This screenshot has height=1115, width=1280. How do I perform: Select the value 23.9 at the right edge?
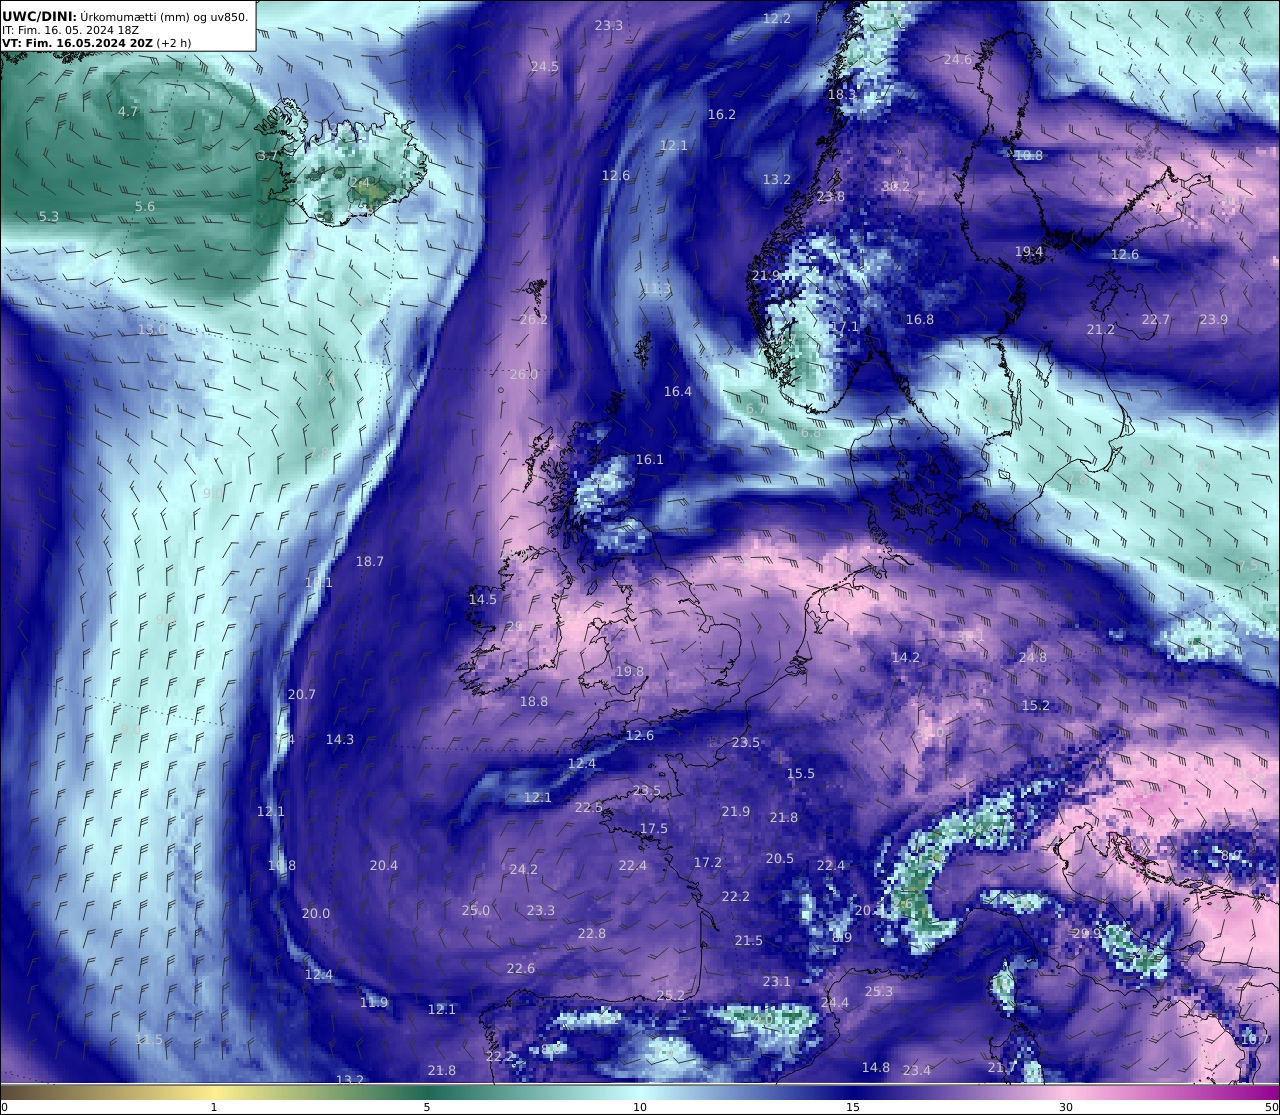point(1214,319)
